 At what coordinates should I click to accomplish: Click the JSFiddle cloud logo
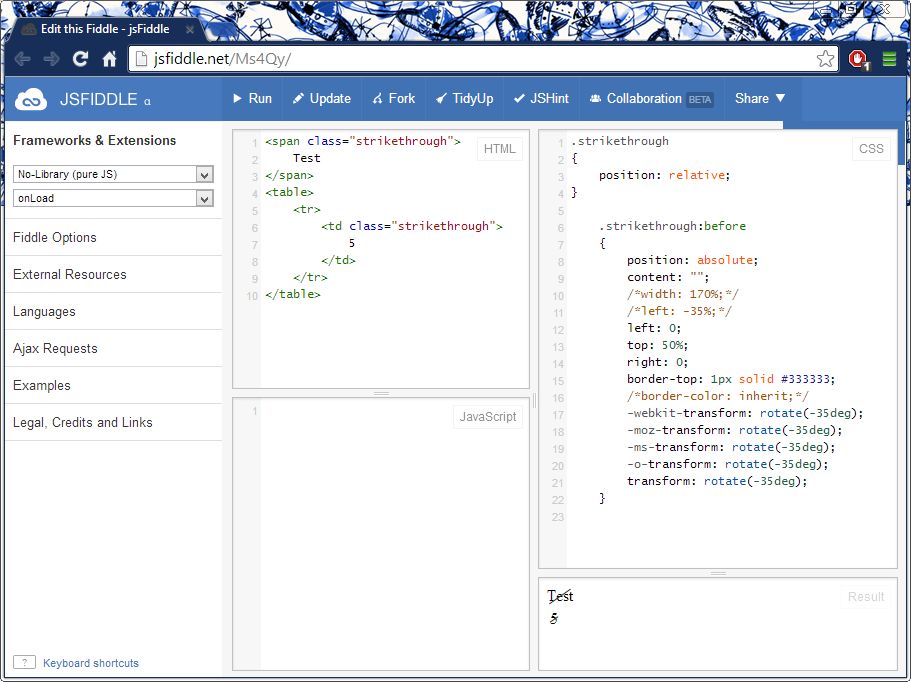pos(31,99)
